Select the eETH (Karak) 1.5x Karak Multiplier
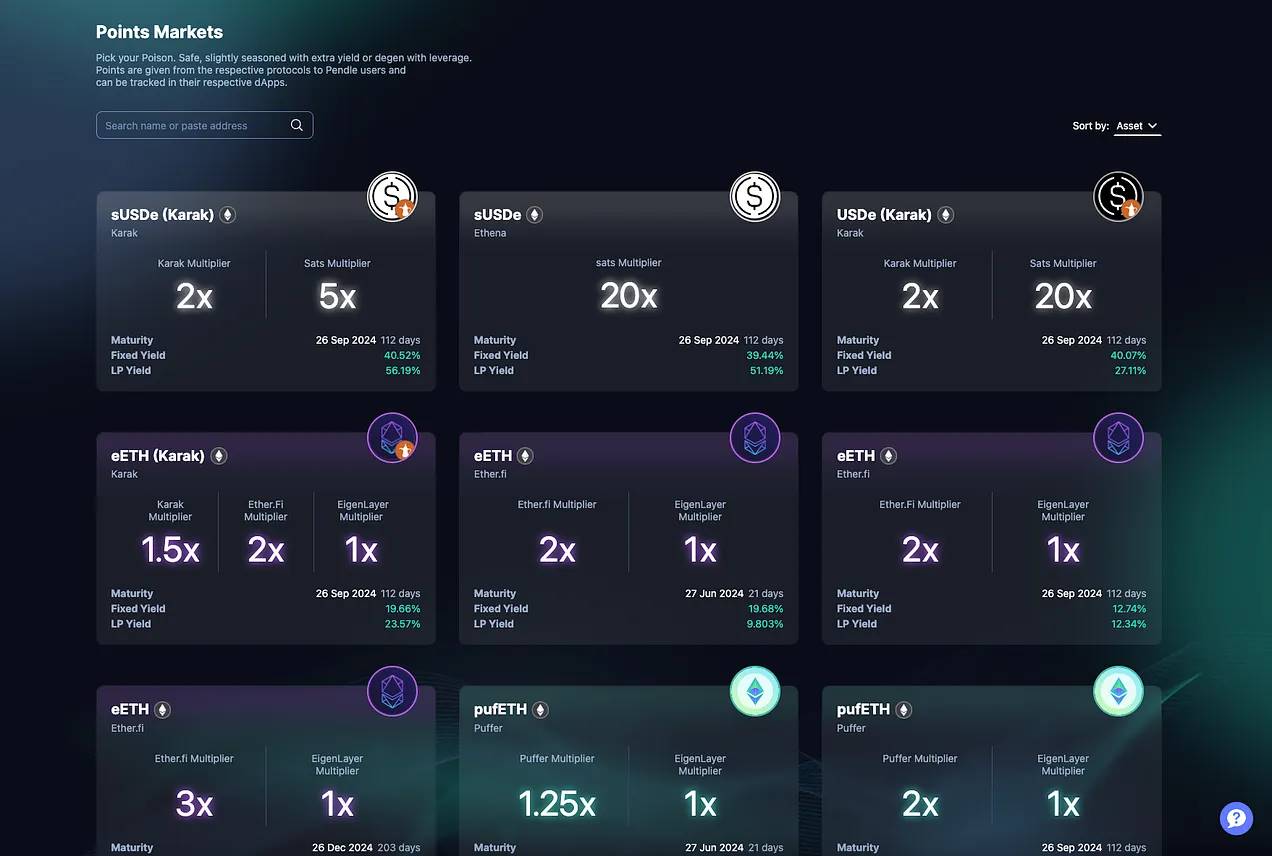The height and width of the screenshot is (856, 1272). click(170, 550)
